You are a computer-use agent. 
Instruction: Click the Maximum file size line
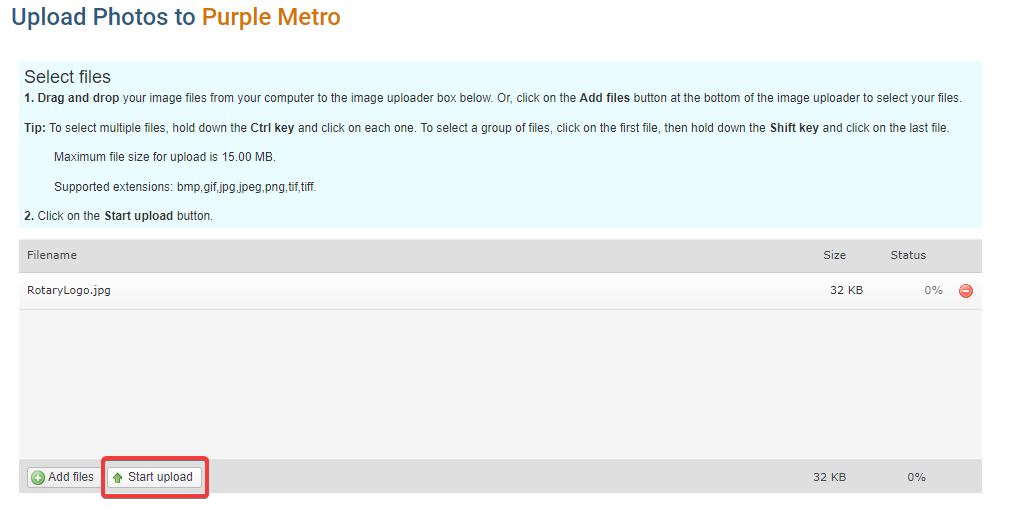click(164, 157)
